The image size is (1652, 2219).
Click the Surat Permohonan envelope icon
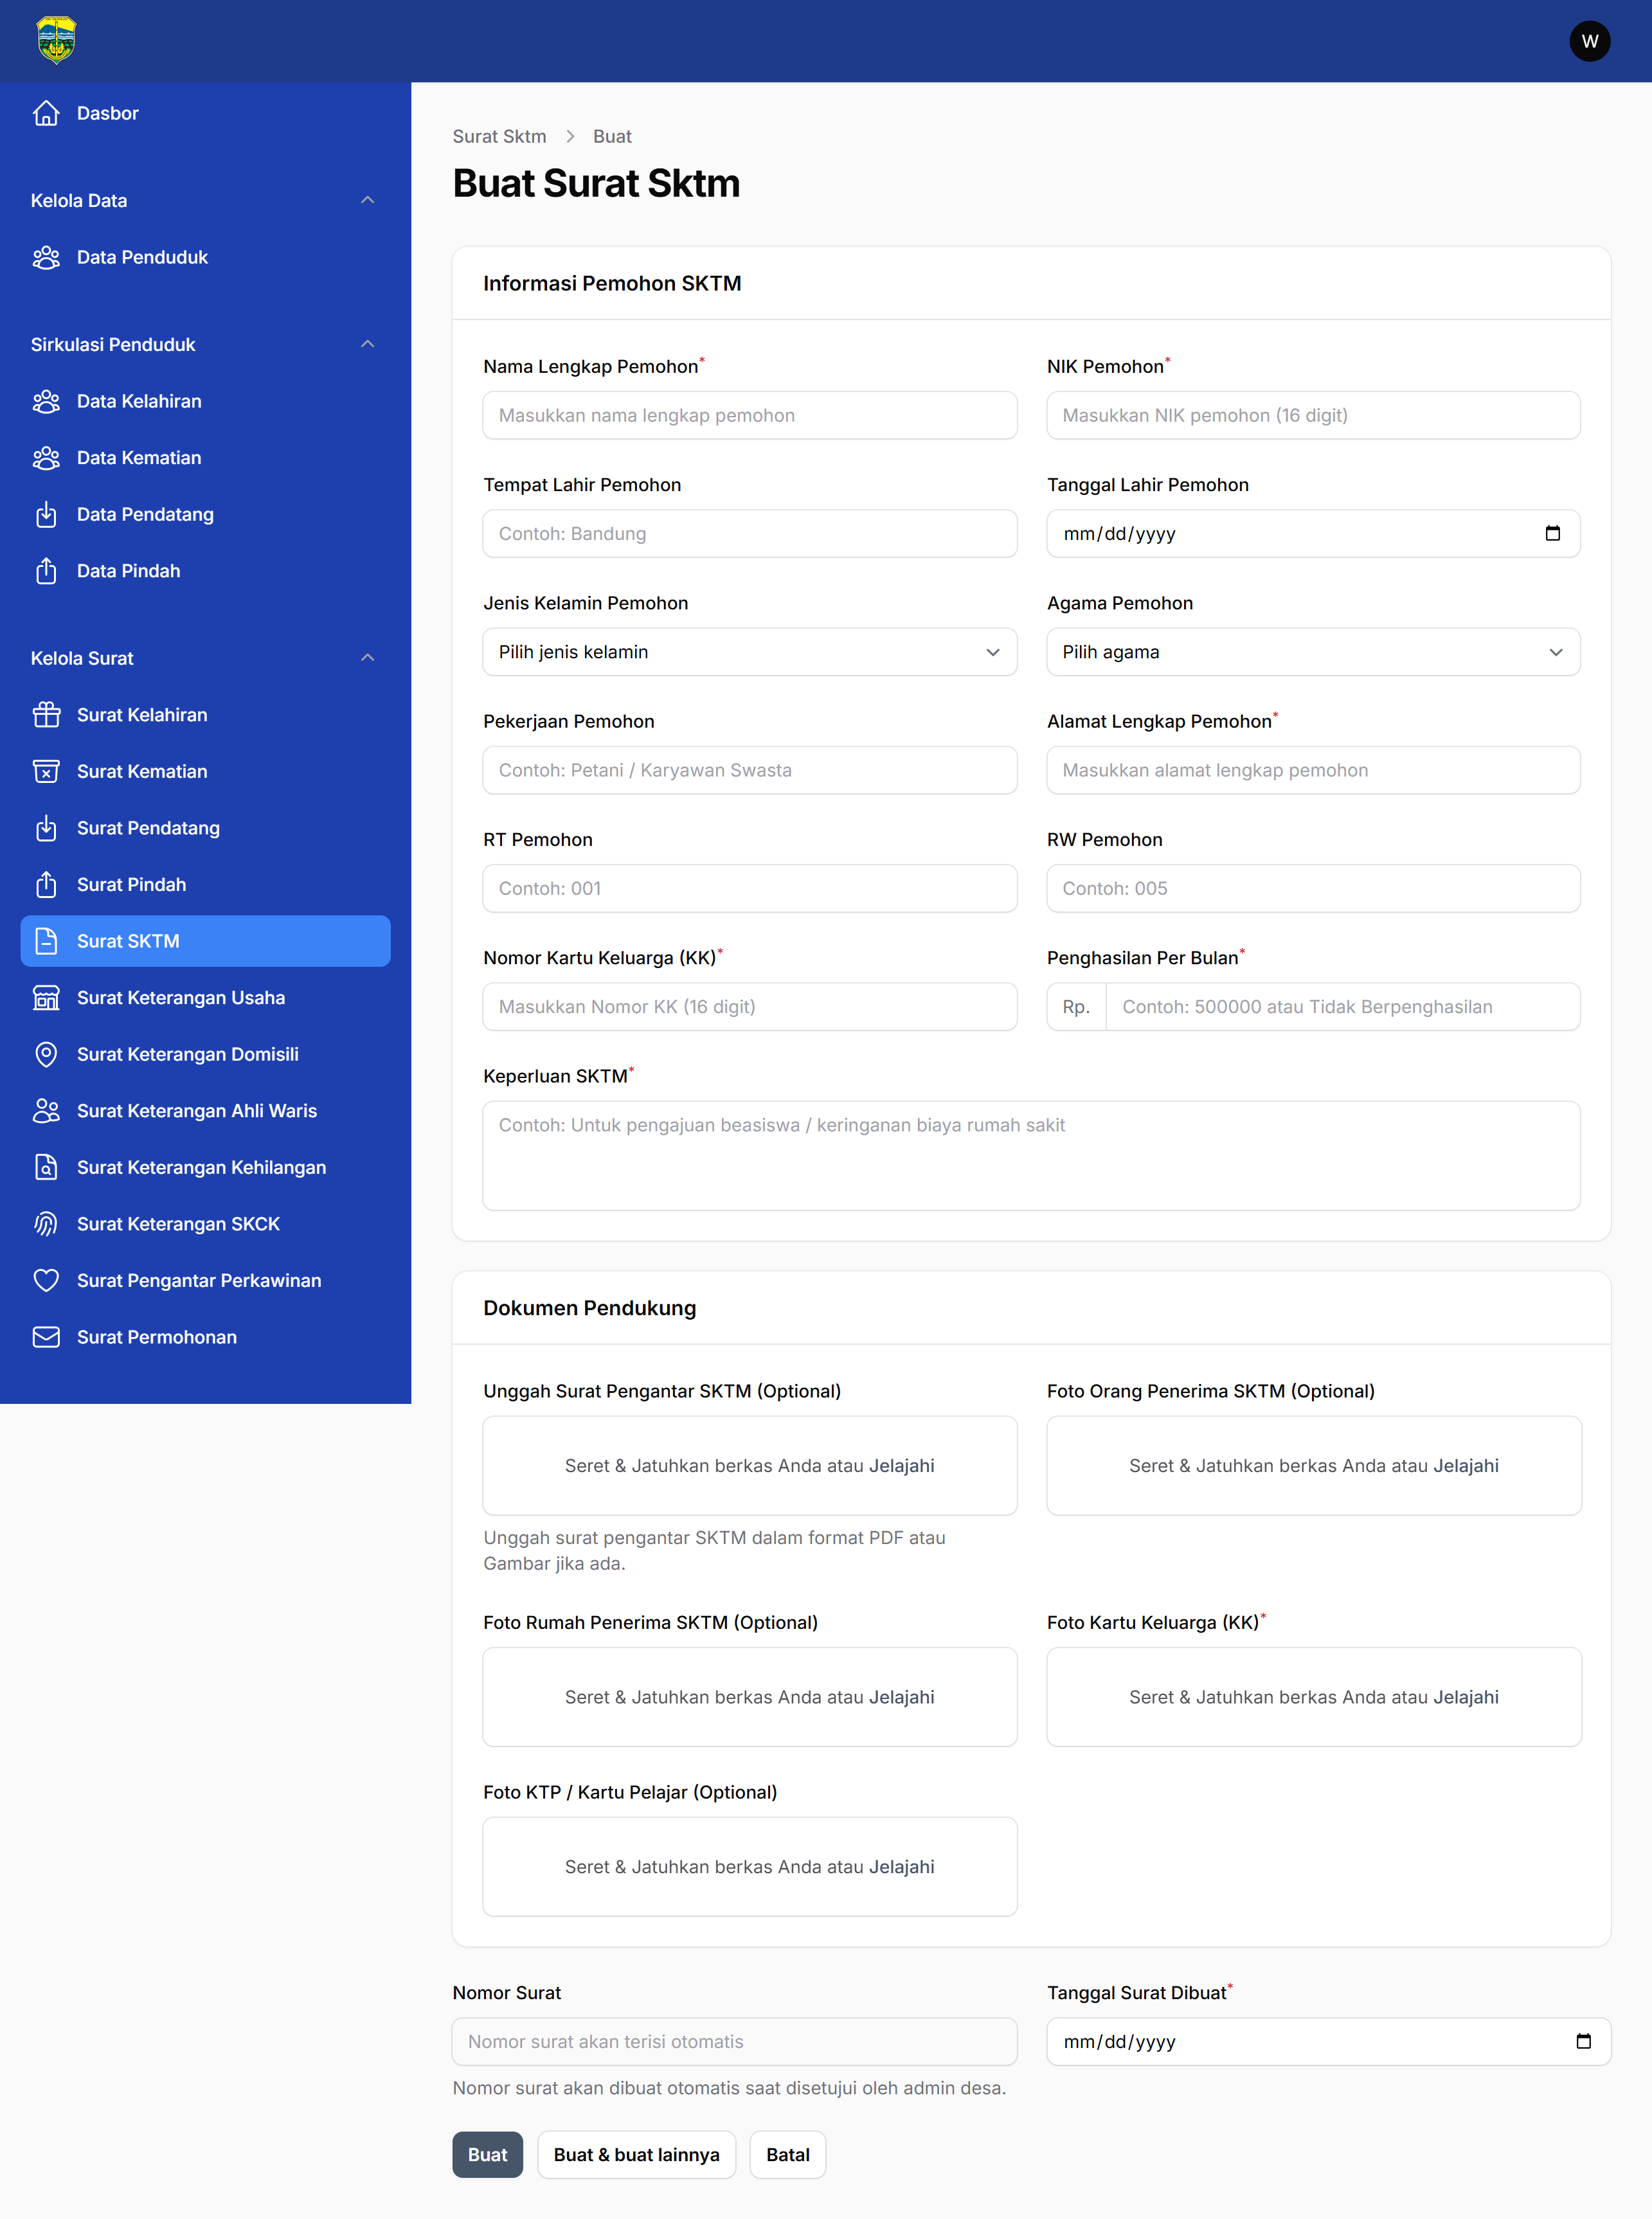pos(46,1337)
